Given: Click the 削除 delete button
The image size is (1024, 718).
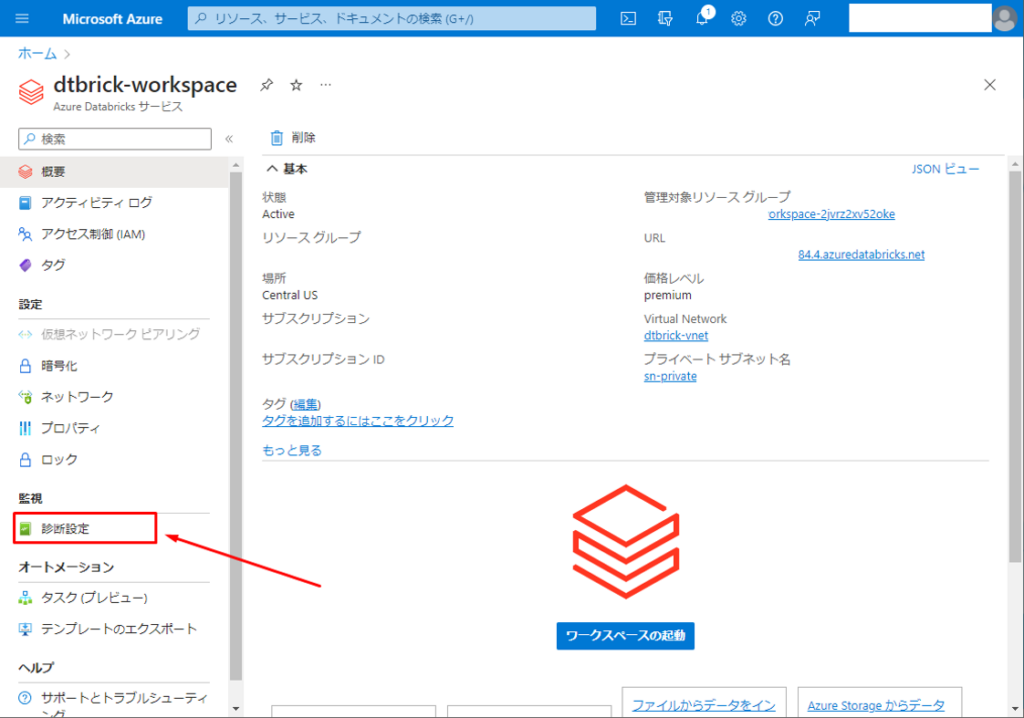Looking at the screenshot, I should (x=293, y=138).
